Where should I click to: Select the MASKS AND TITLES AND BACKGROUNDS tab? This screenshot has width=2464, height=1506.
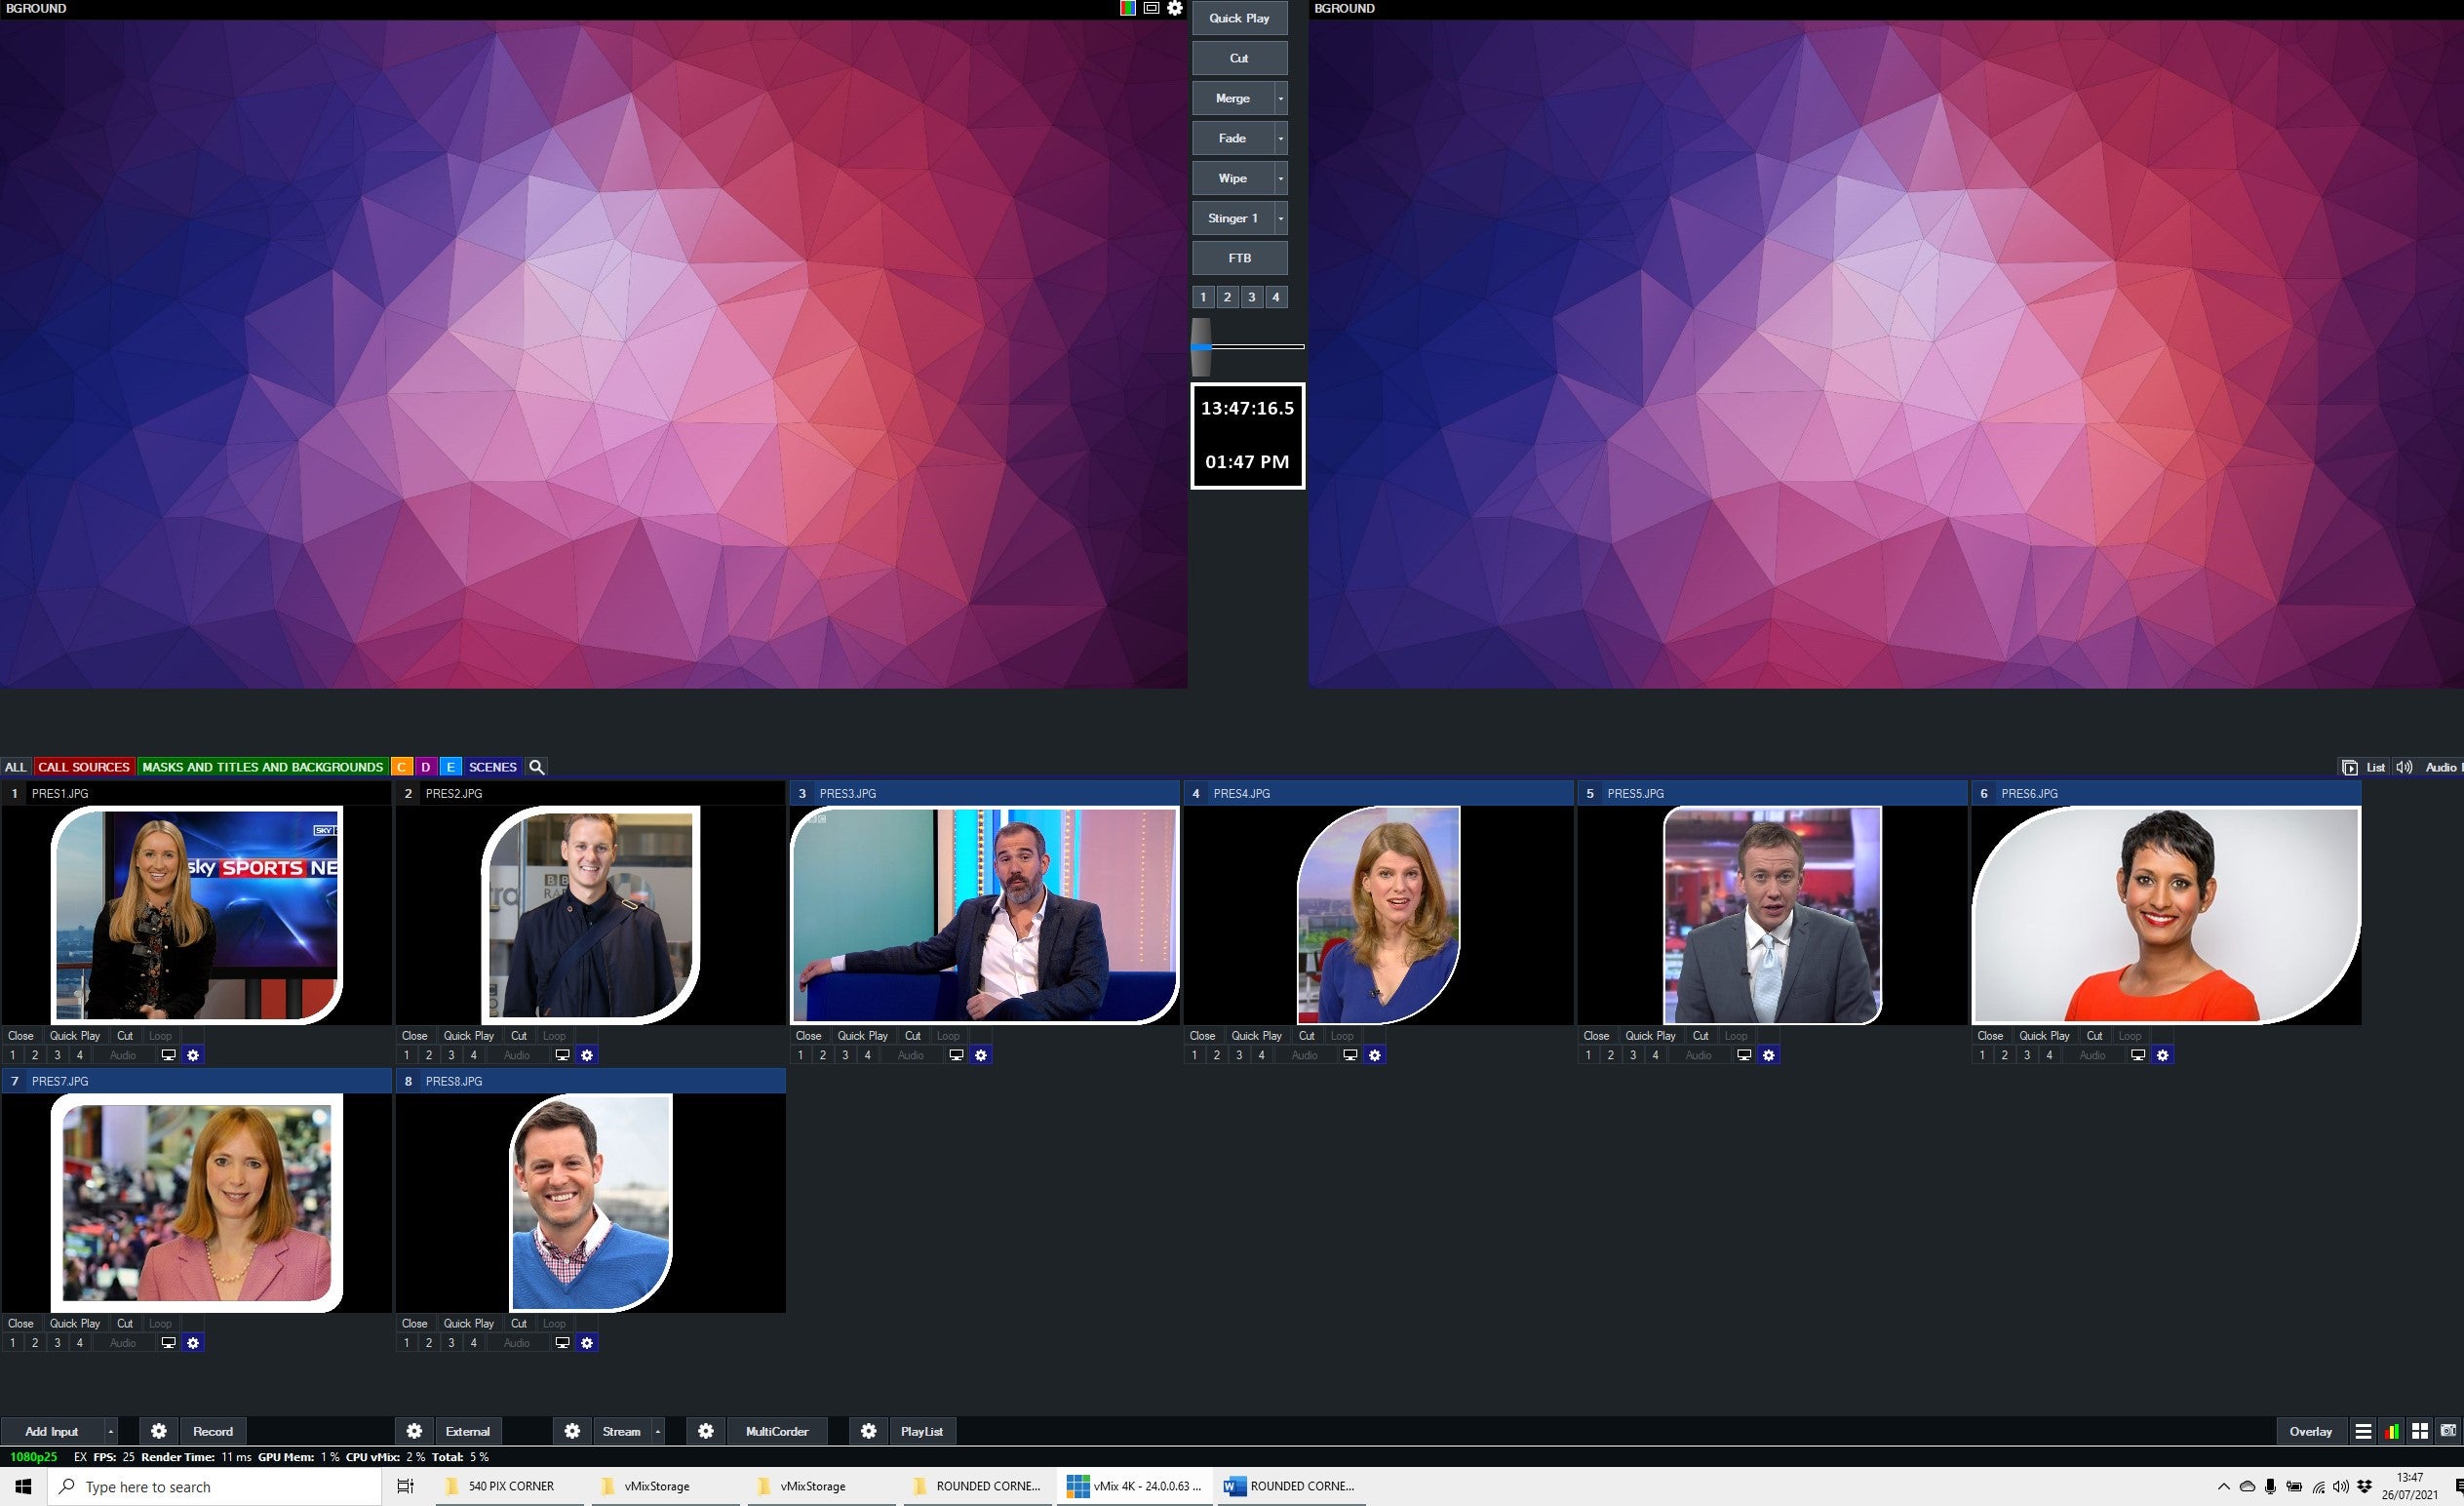[x=263, y=766]
